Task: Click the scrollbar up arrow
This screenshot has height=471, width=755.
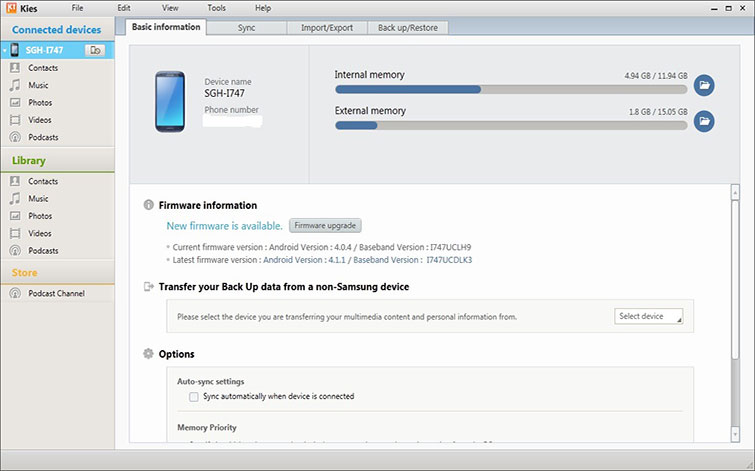Action: (x=735, y=193)
